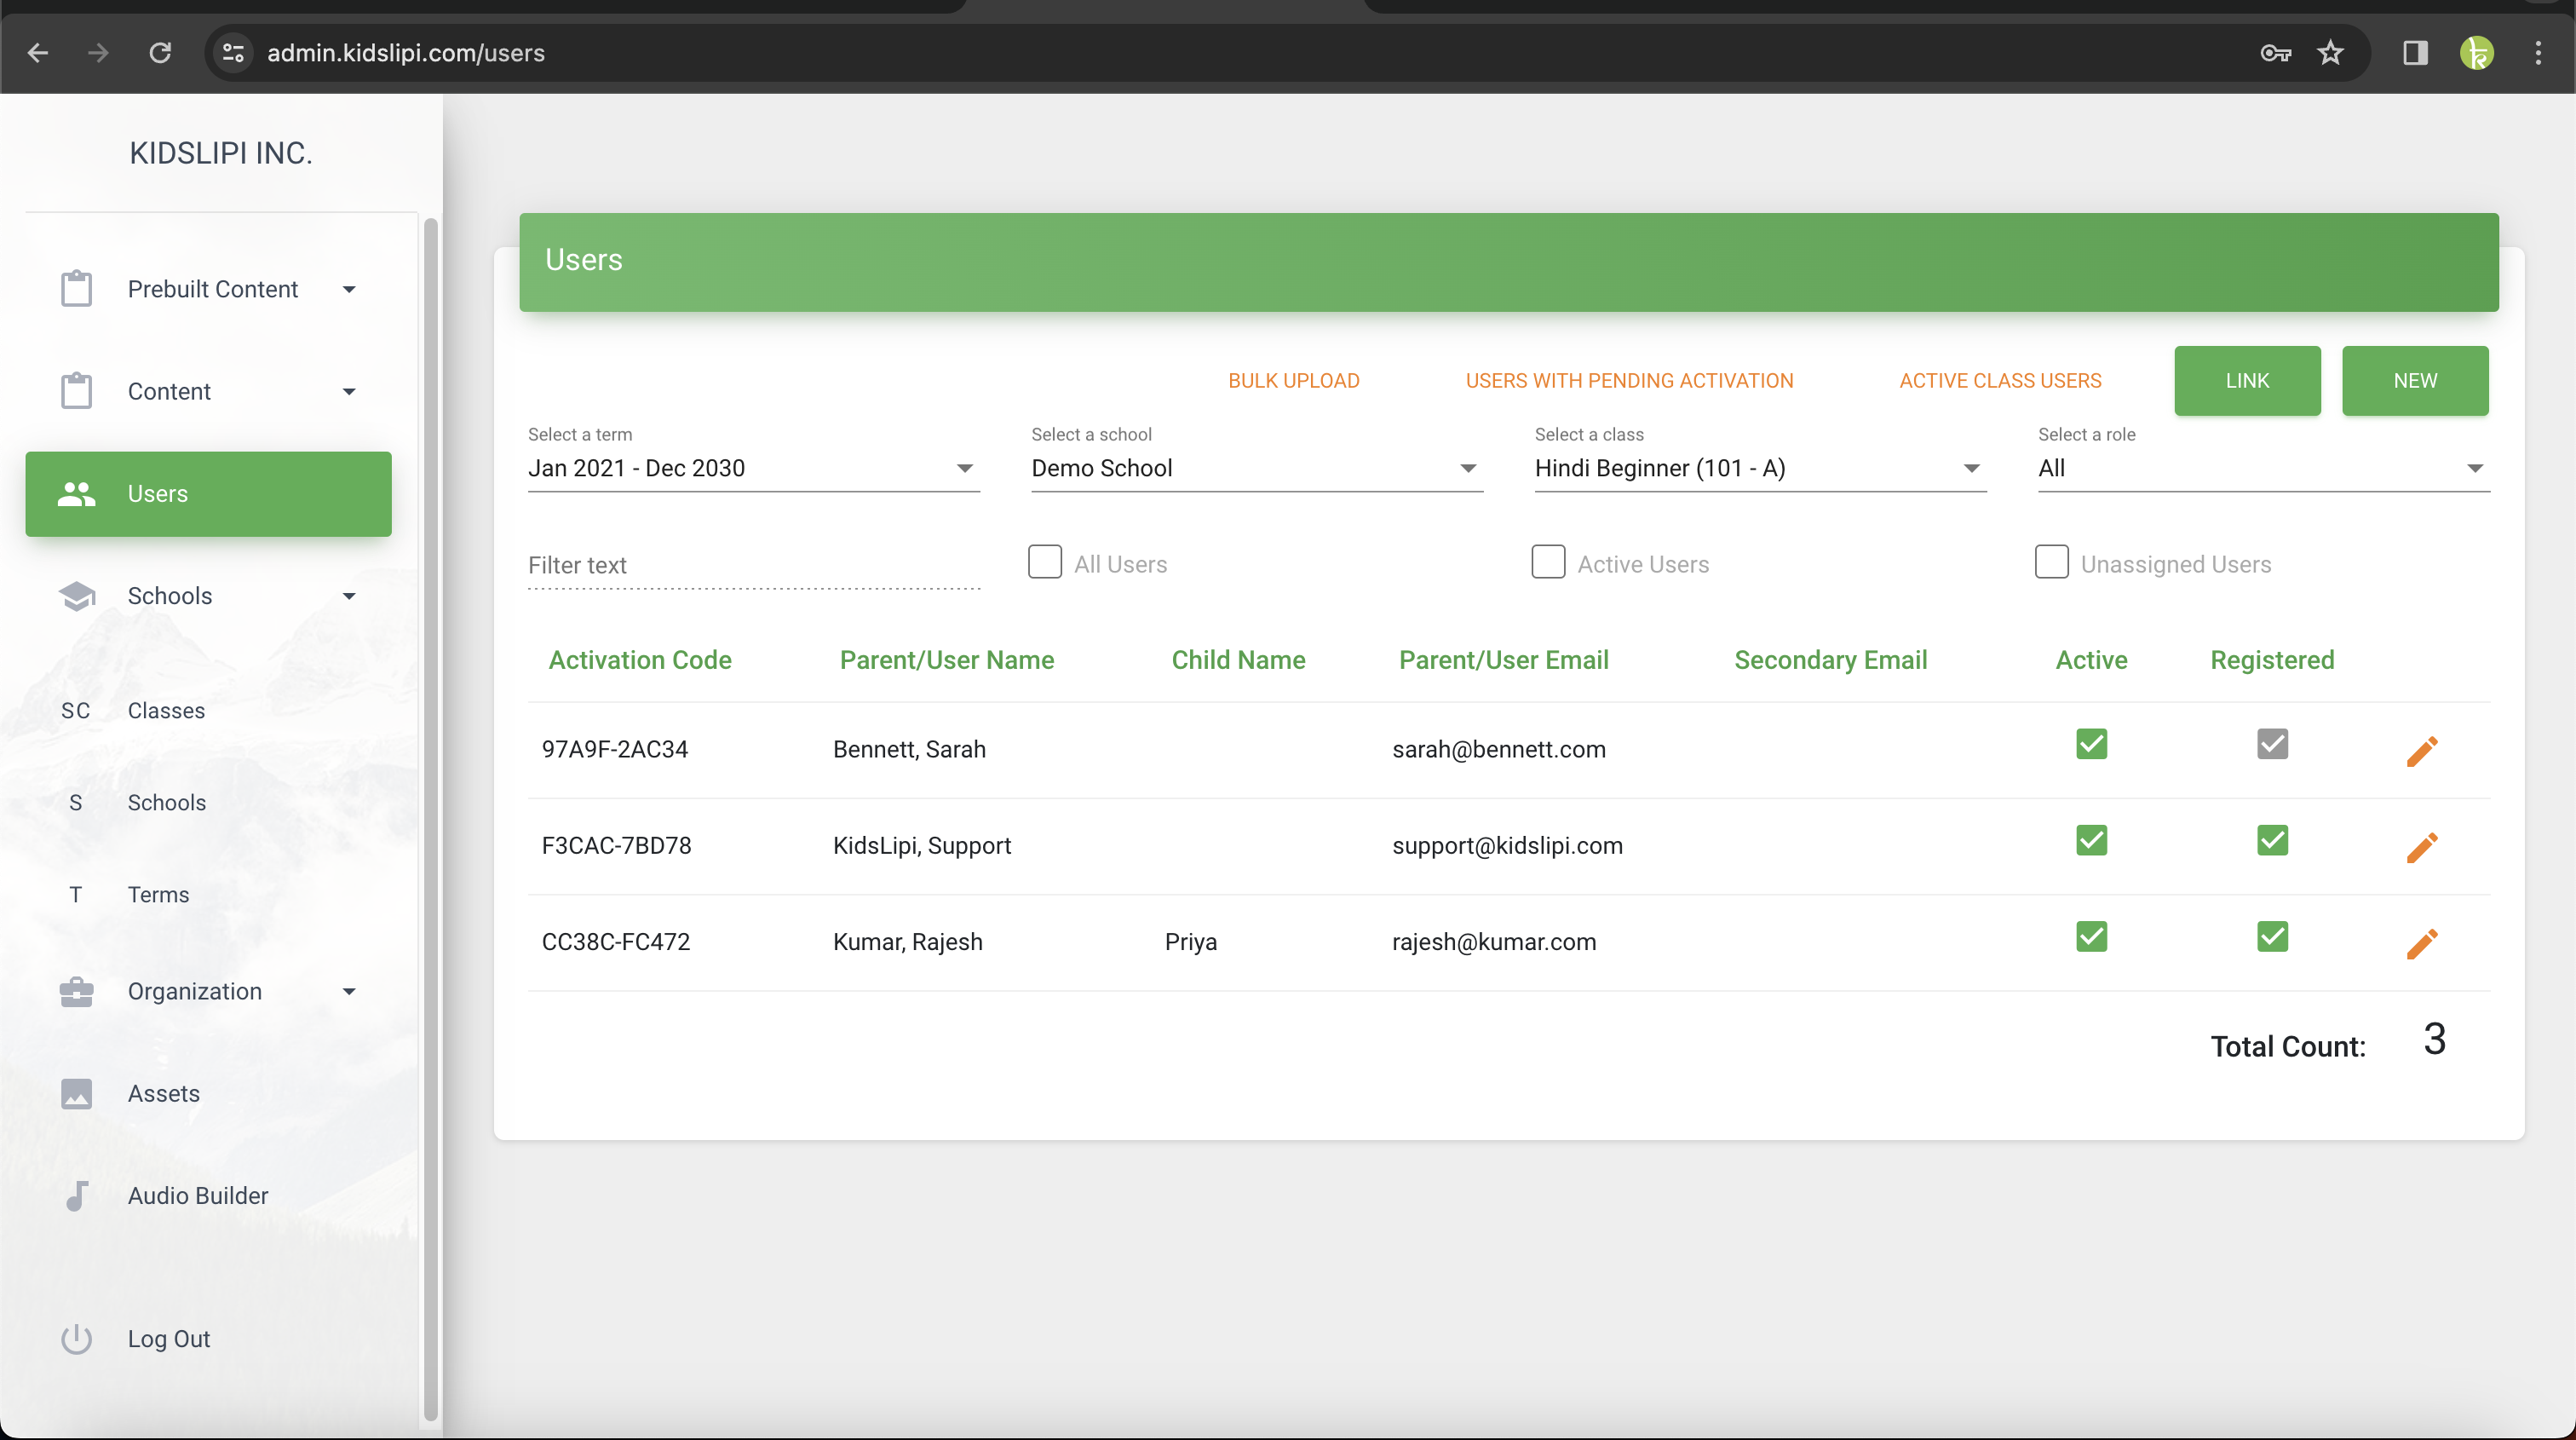Viewport: 2576px width, 1440px height.
Task: Open the Select a class dropdown
Action: 1759,468
